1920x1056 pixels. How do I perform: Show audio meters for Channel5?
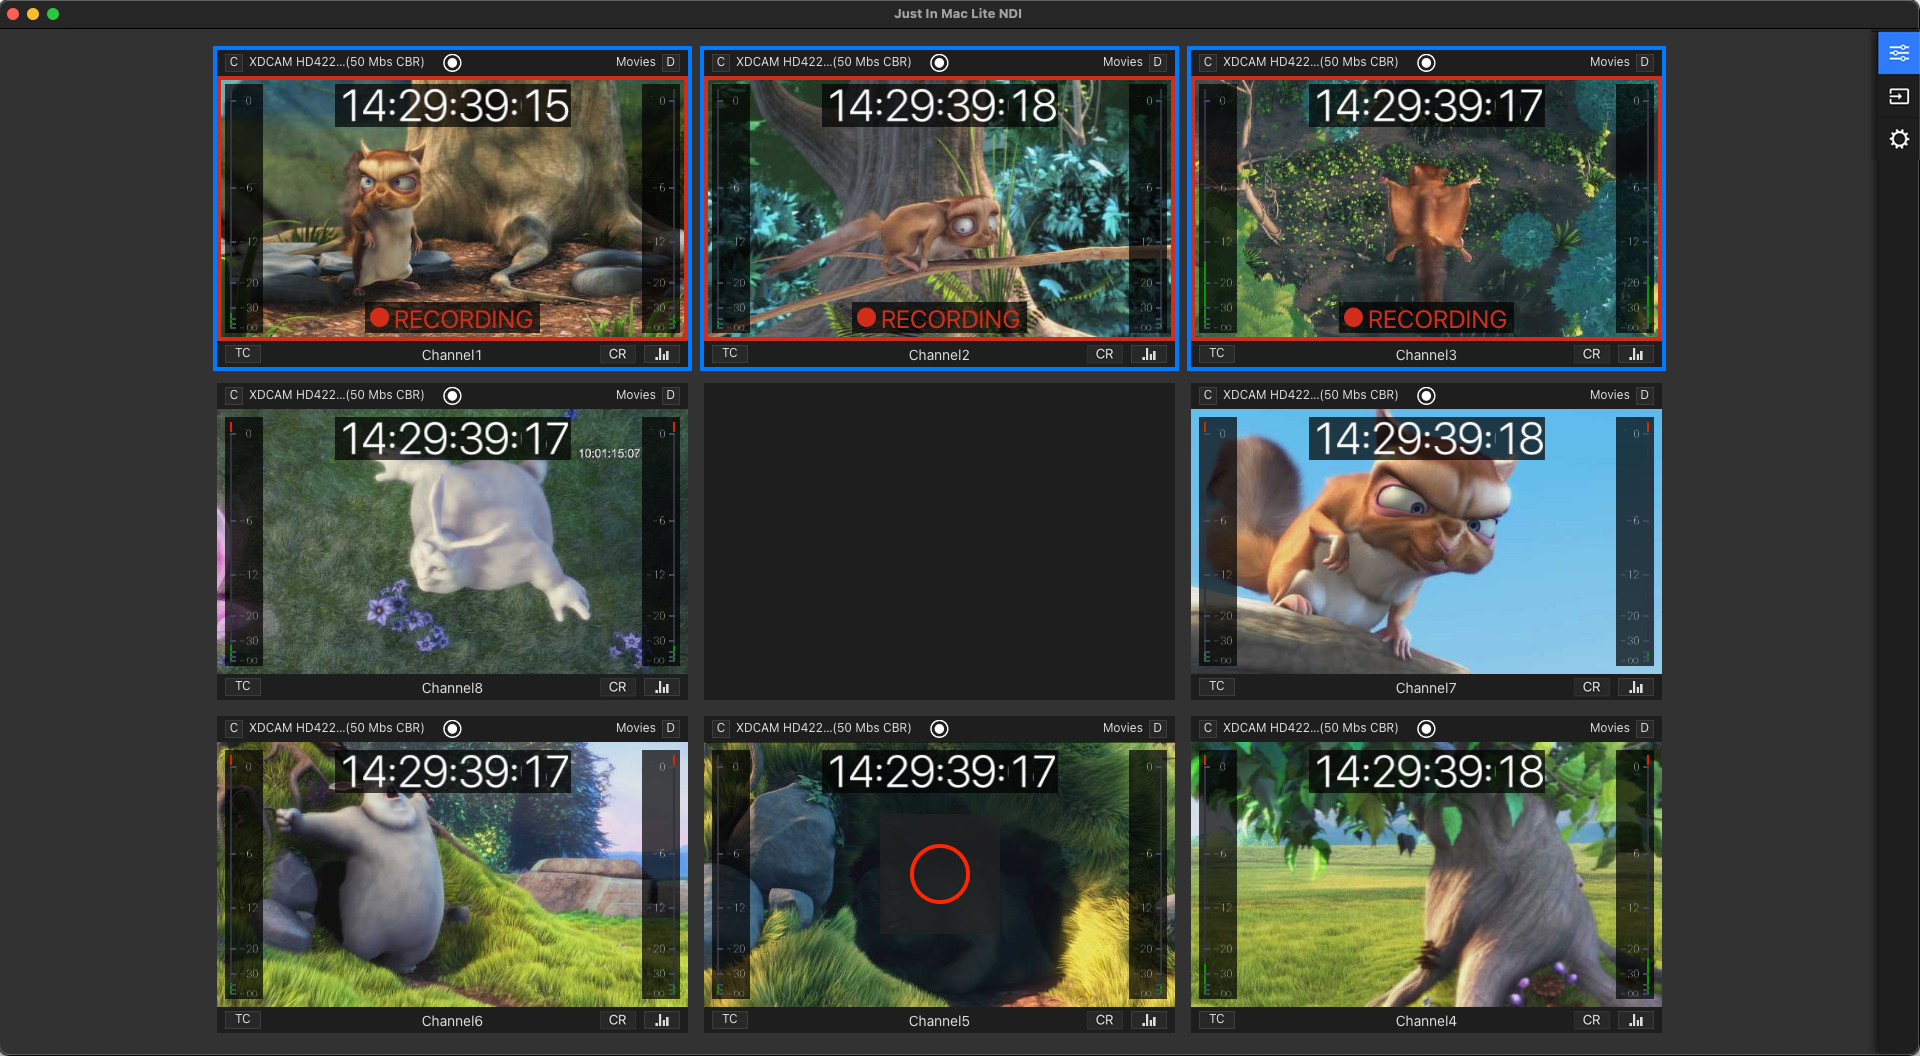1149,1020
